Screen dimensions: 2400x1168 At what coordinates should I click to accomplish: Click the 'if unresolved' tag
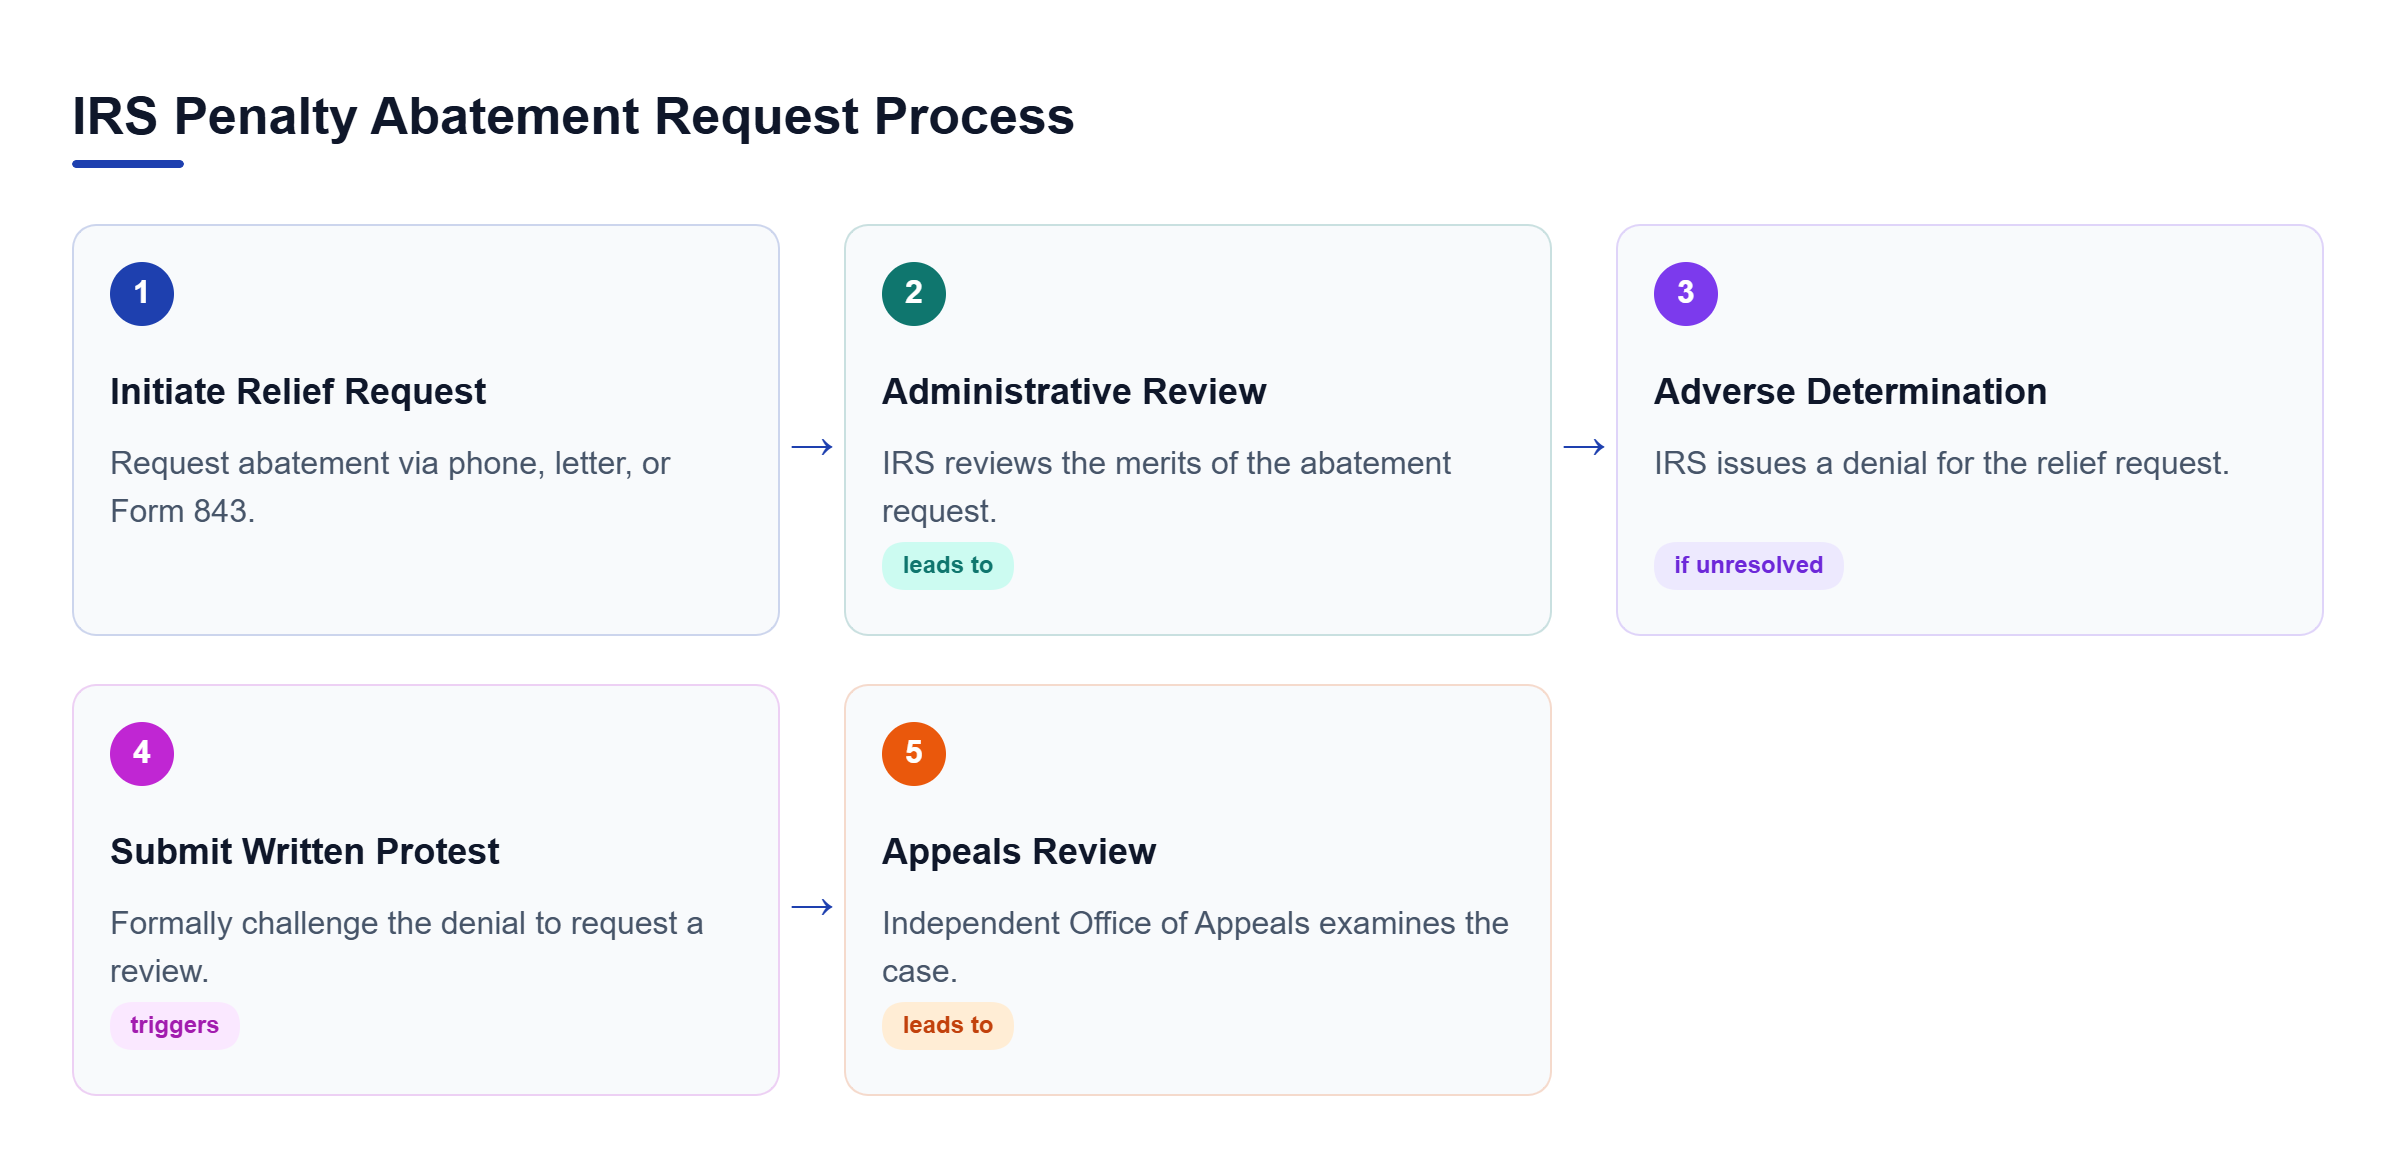point(1749,566)
